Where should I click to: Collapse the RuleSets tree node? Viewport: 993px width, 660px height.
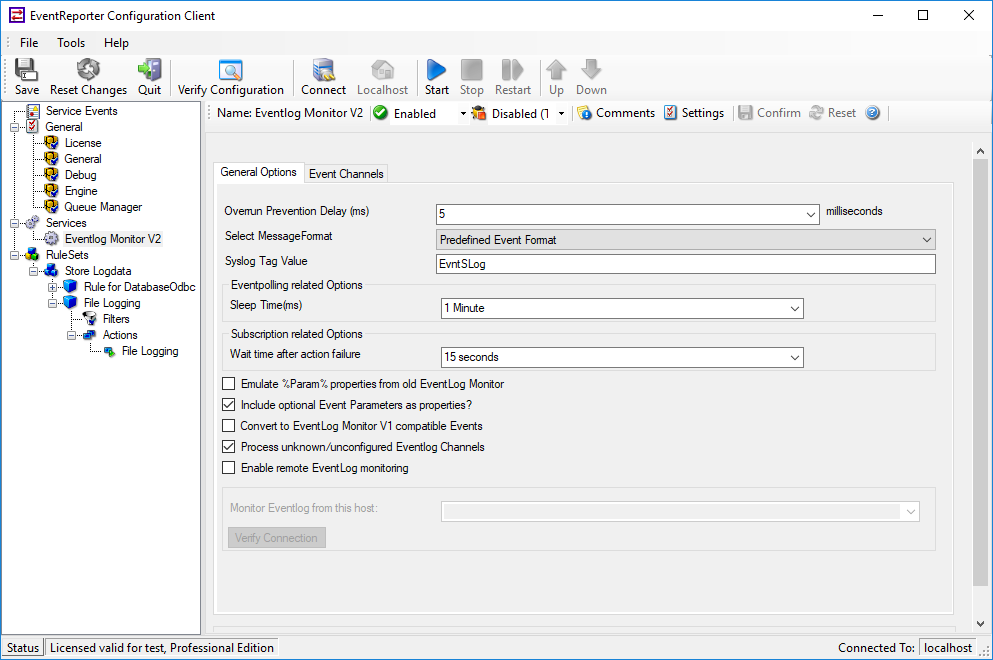pyautogui.click(x=14, y=255)
